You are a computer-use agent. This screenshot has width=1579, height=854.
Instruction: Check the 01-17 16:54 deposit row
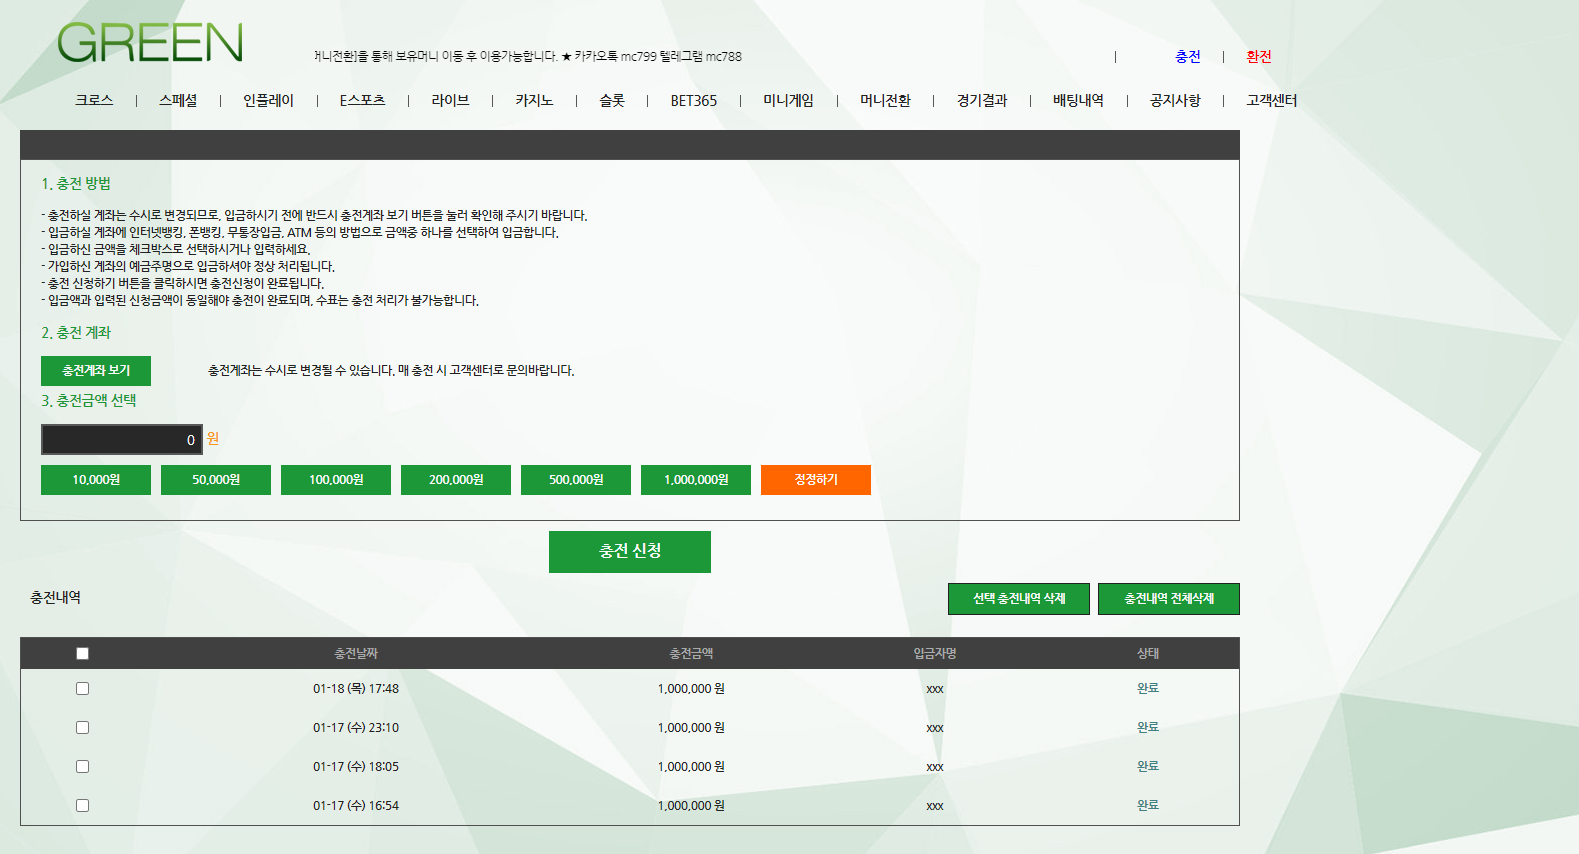pos(83,805)
